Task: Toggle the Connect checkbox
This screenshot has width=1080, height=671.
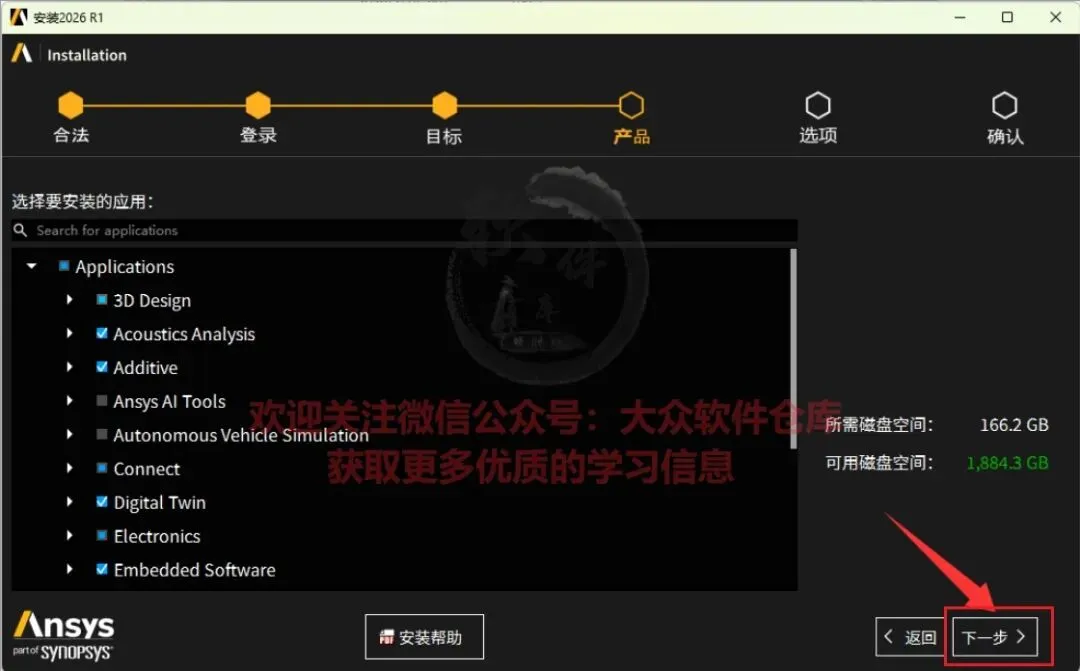Action: point(102,468)
